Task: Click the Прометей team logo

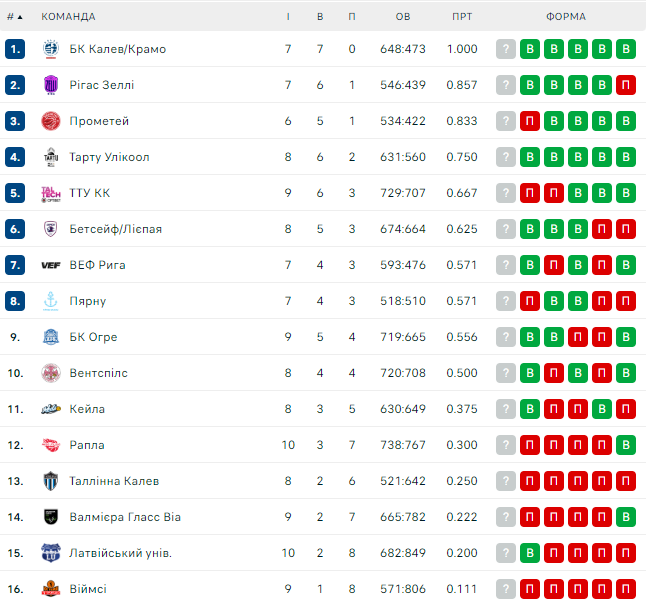Action: coord(51,121)
